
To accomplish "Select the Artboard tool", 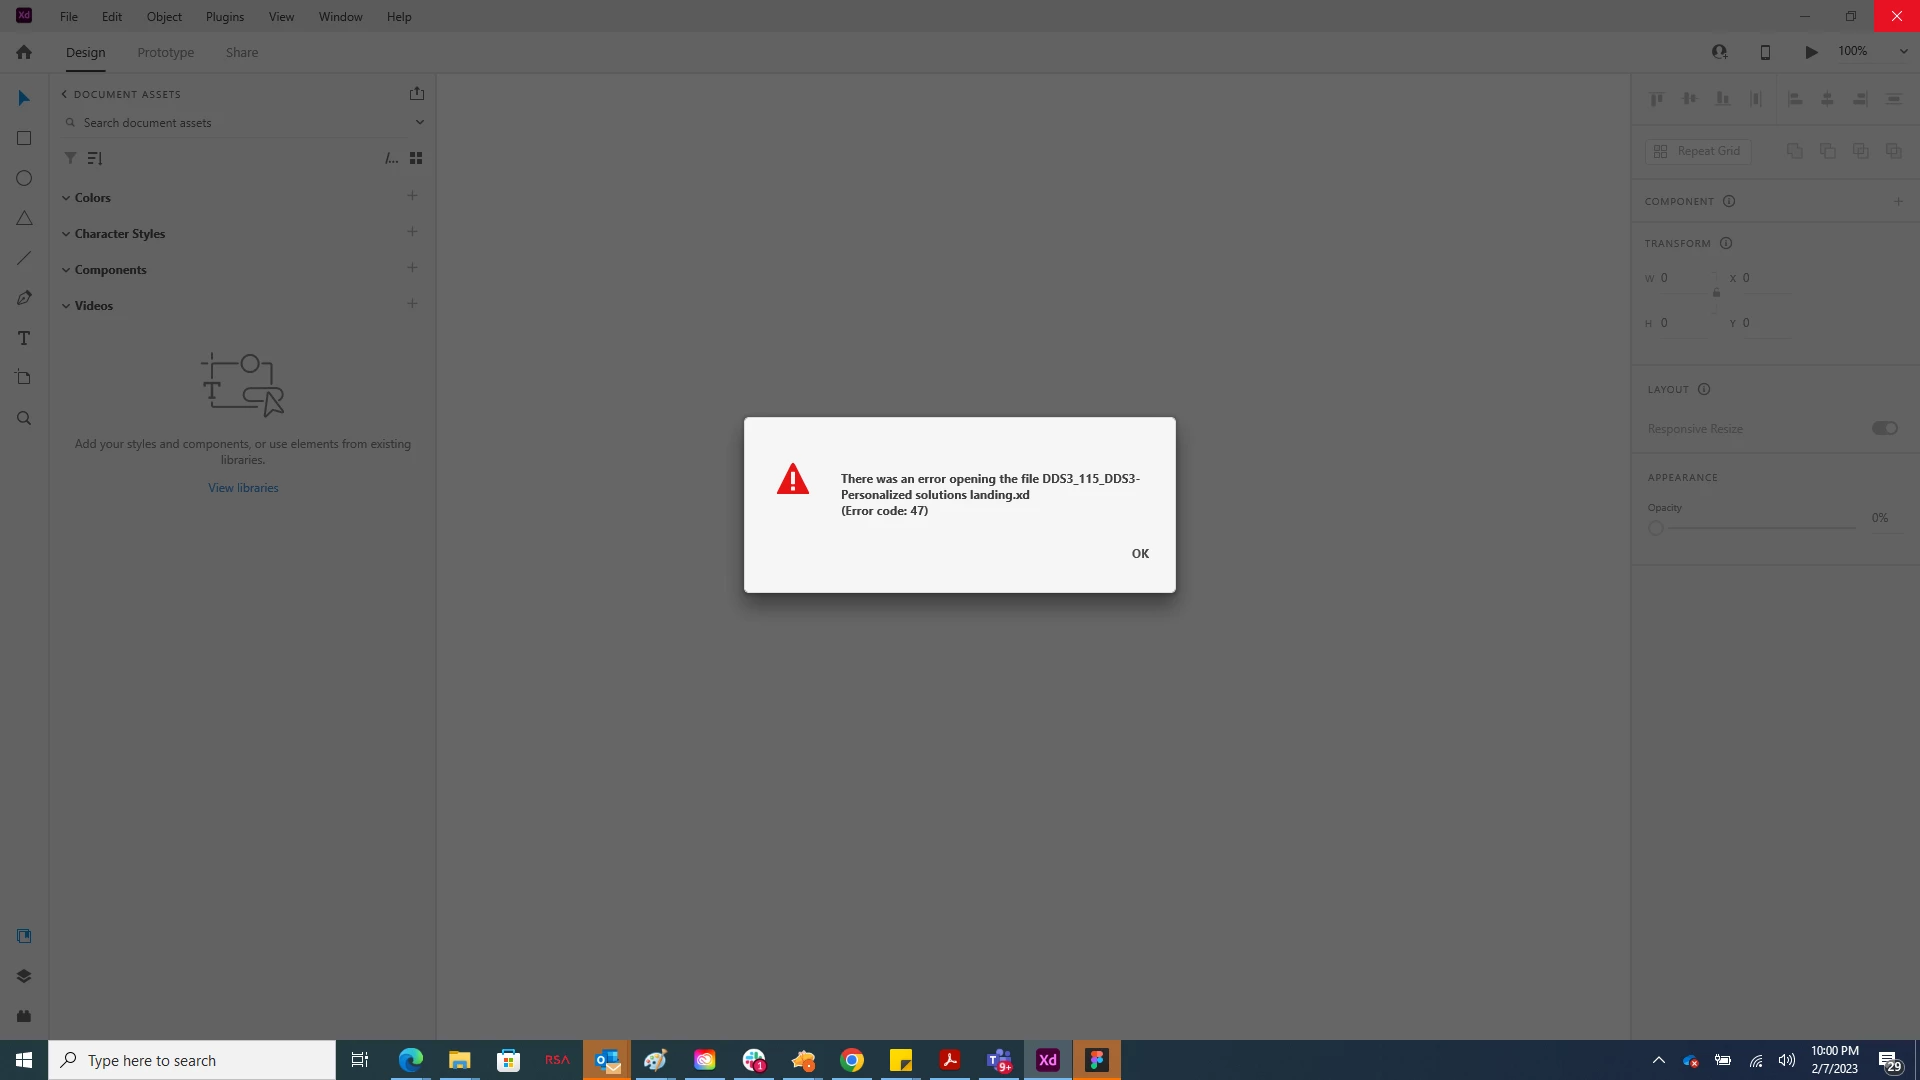I will click(24, 378).
